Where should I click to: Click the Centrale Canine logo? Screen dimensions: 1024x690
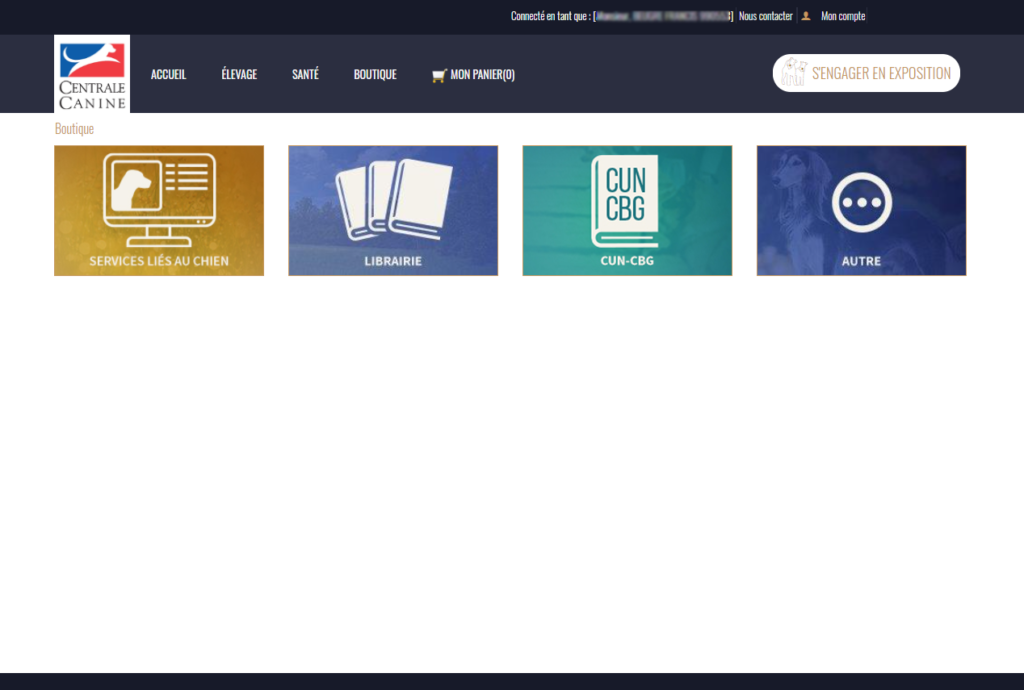point(92,74)
